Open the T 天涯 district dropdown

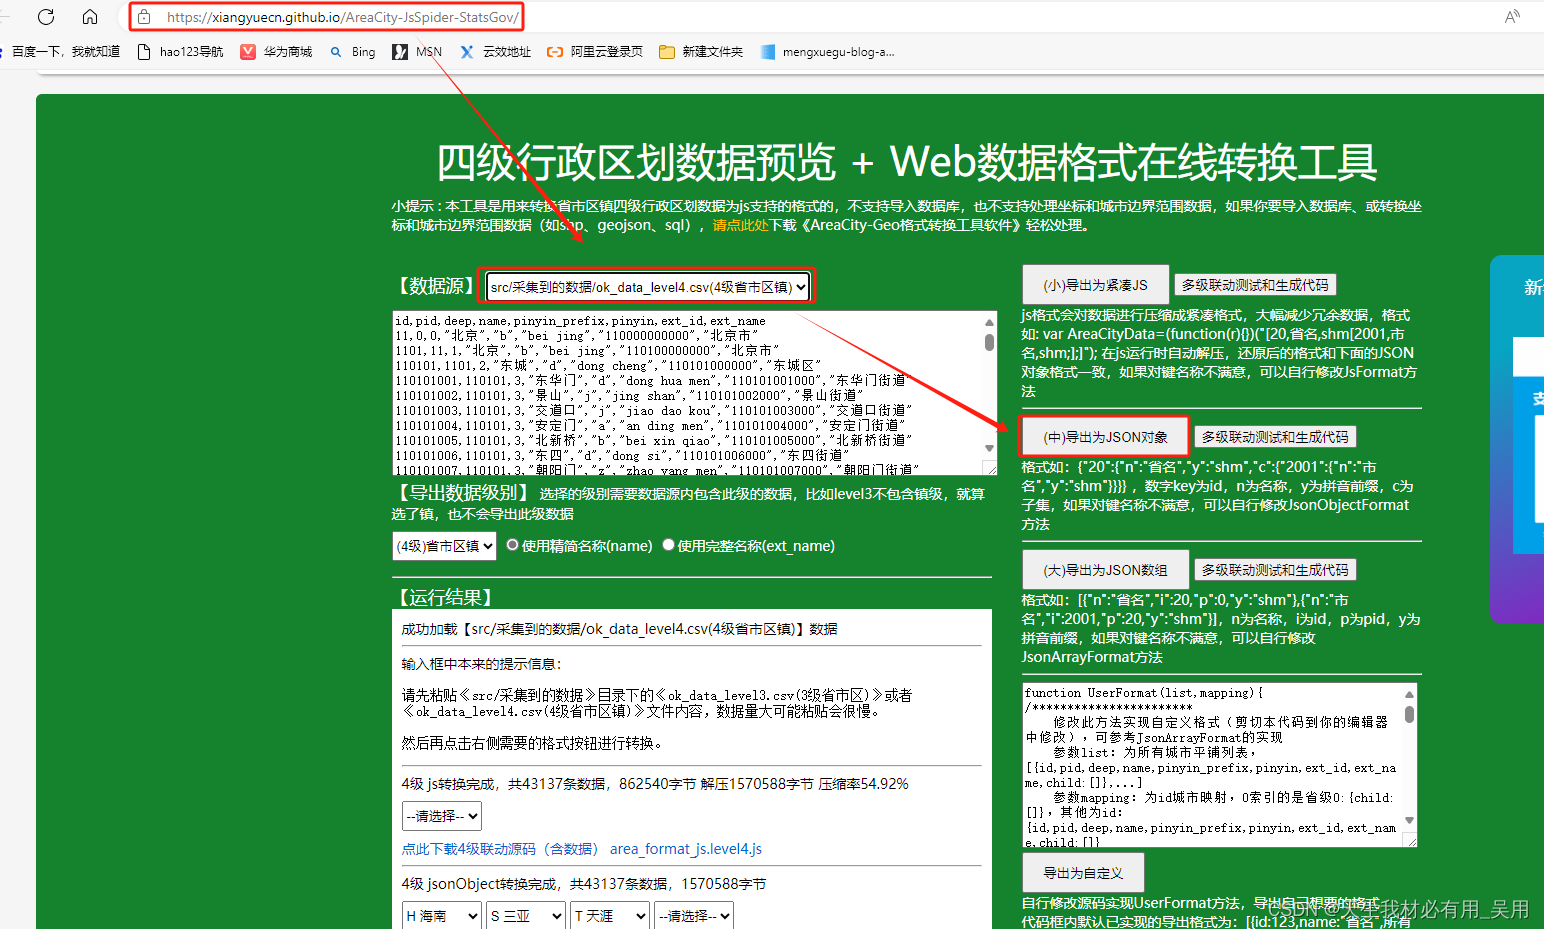click(x=610, y=916)
